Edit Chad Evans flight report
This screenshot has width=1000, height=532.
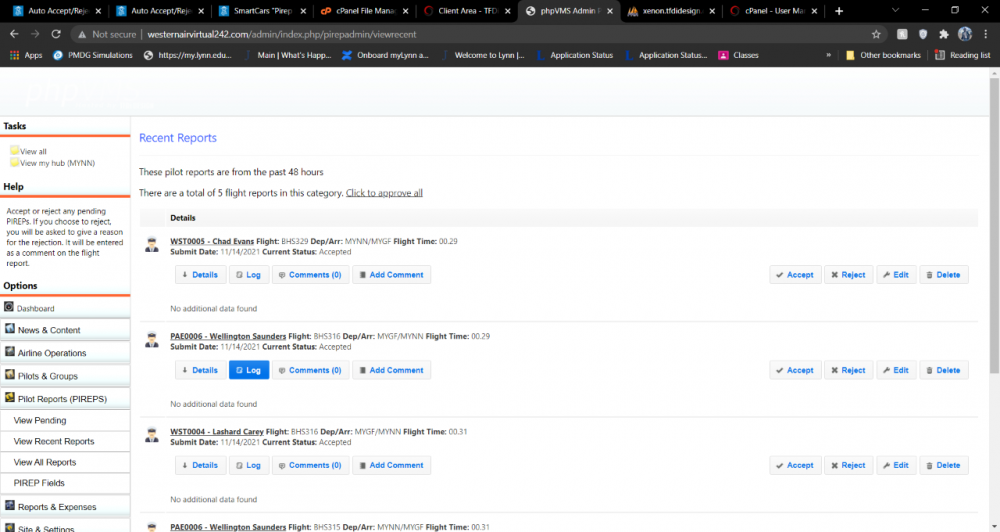[x=896, y=275]
